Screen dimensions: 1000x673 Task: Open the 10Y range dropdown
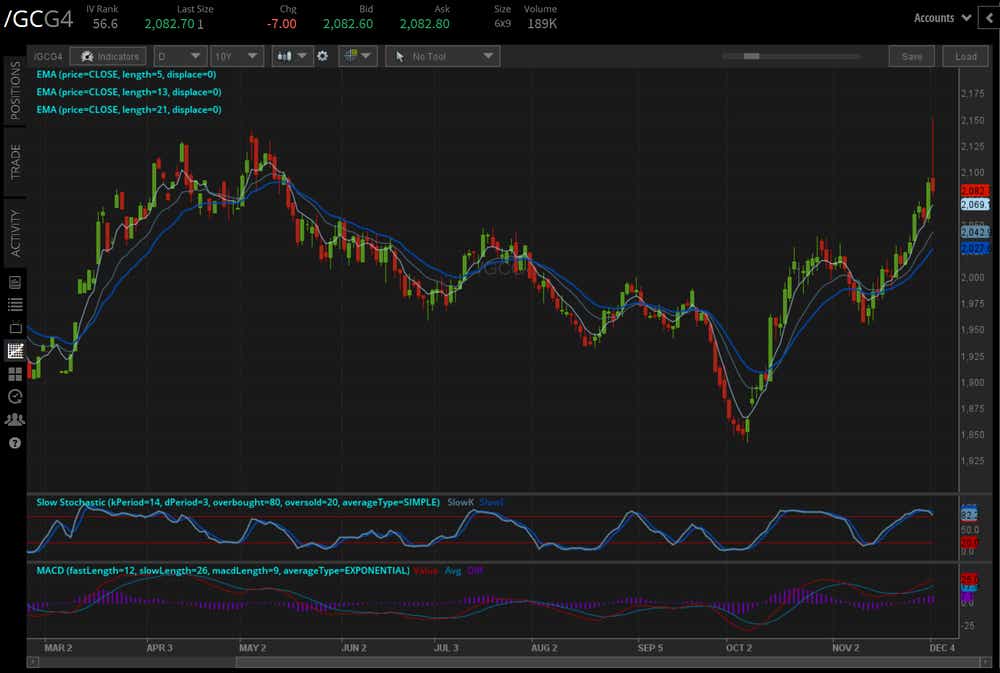click(236, 56)
